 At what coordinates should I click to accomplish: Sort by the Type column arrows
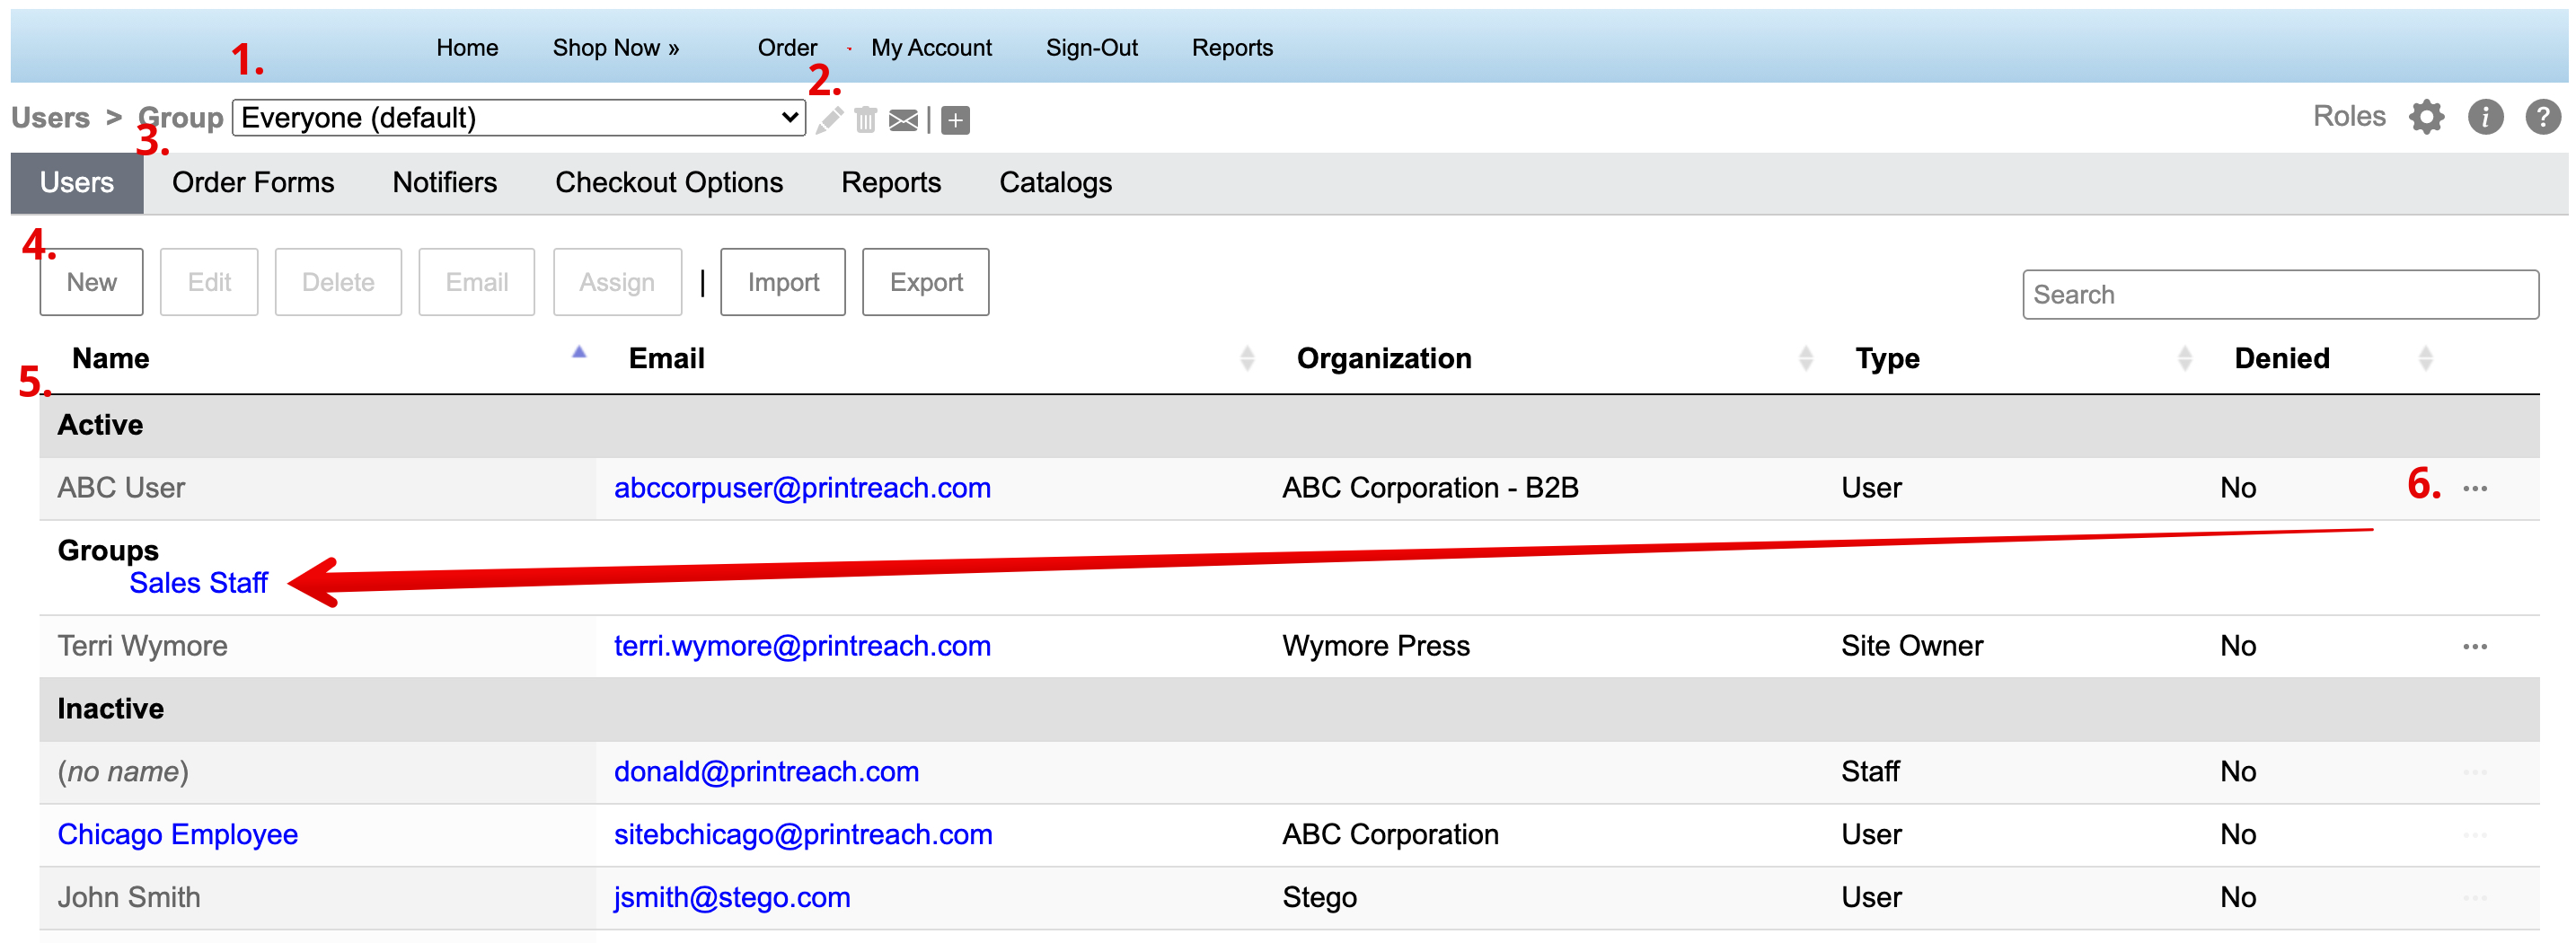[2184, 358]
